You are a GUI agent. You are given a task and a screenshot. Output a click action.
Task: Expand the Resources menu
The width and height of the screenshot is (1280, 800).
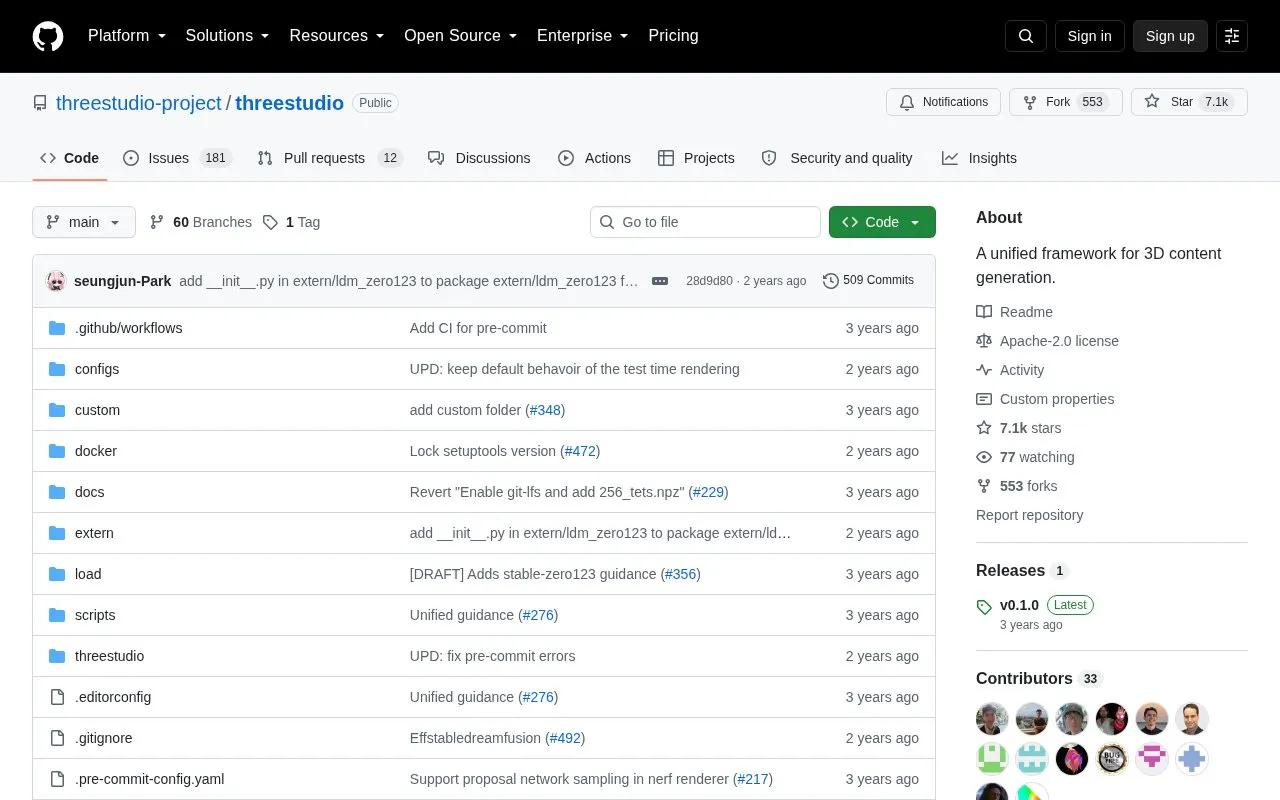(x=337, y=36)
